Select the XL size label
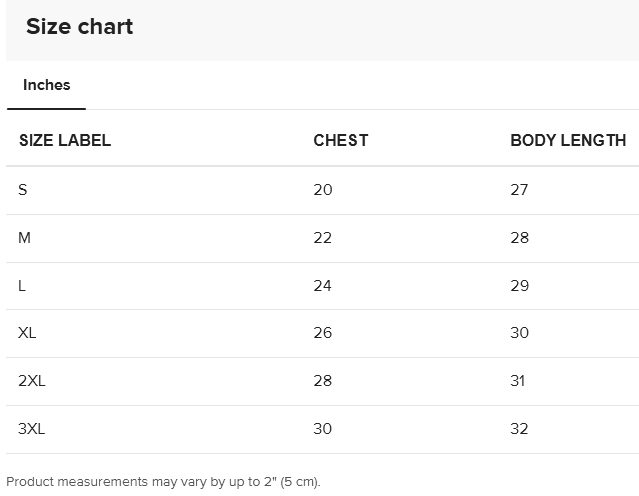Screen dimensions: 639x496 point(27,333)
